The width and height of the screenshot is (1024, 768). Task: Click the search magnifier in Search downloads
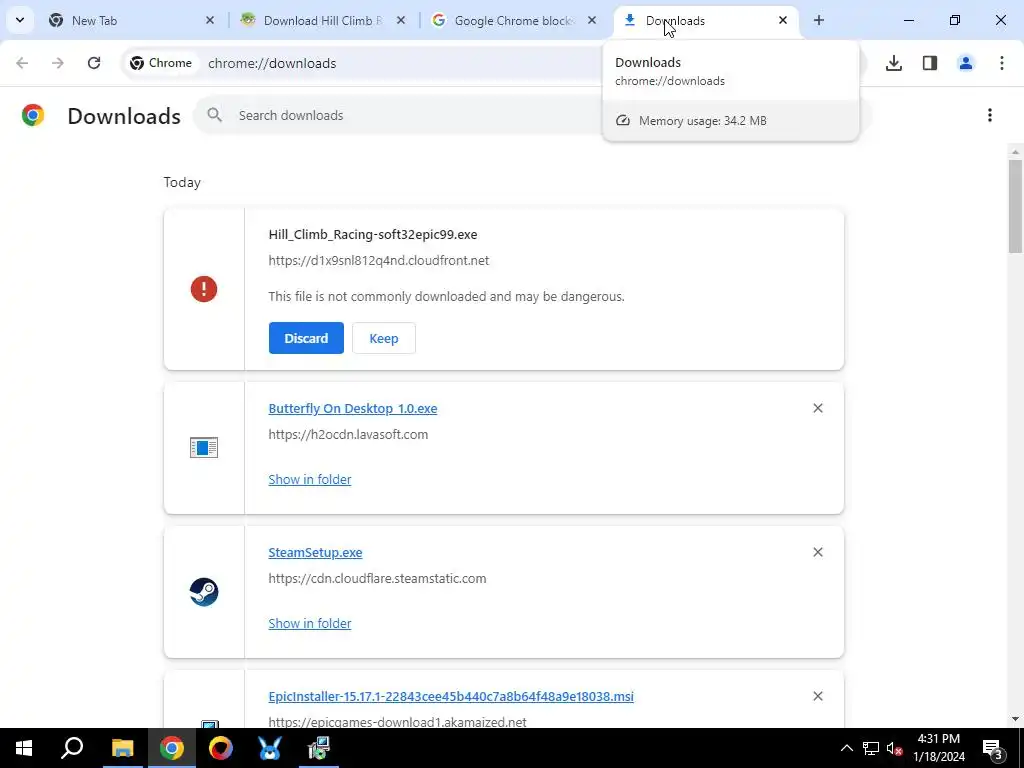tap(214, 115)
